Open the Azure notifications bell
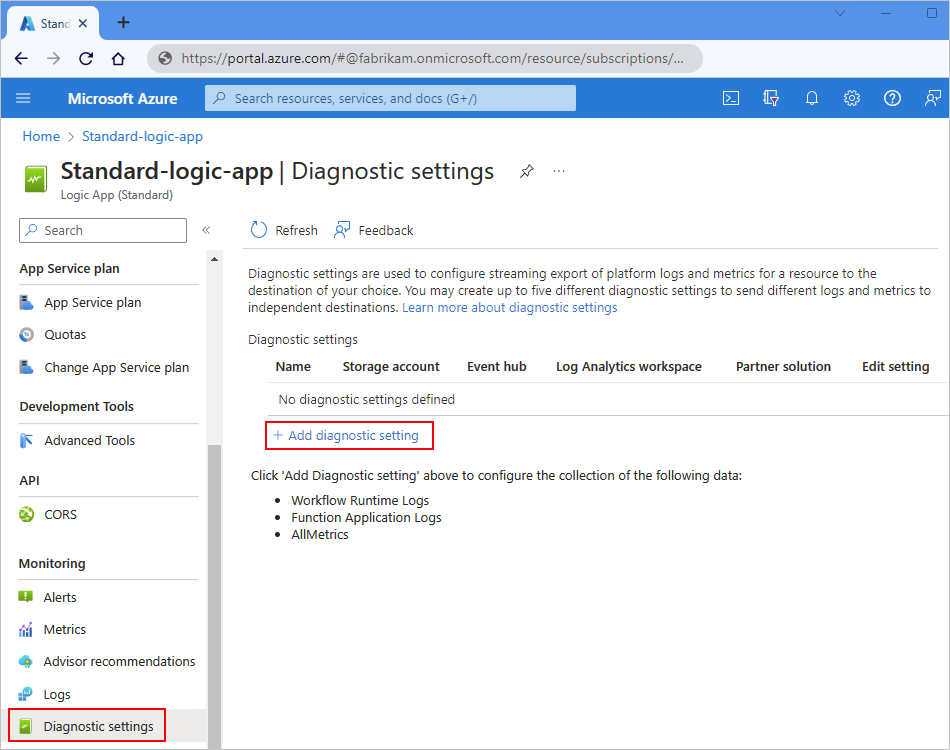 pyautogui.click(x=811, y=98)
